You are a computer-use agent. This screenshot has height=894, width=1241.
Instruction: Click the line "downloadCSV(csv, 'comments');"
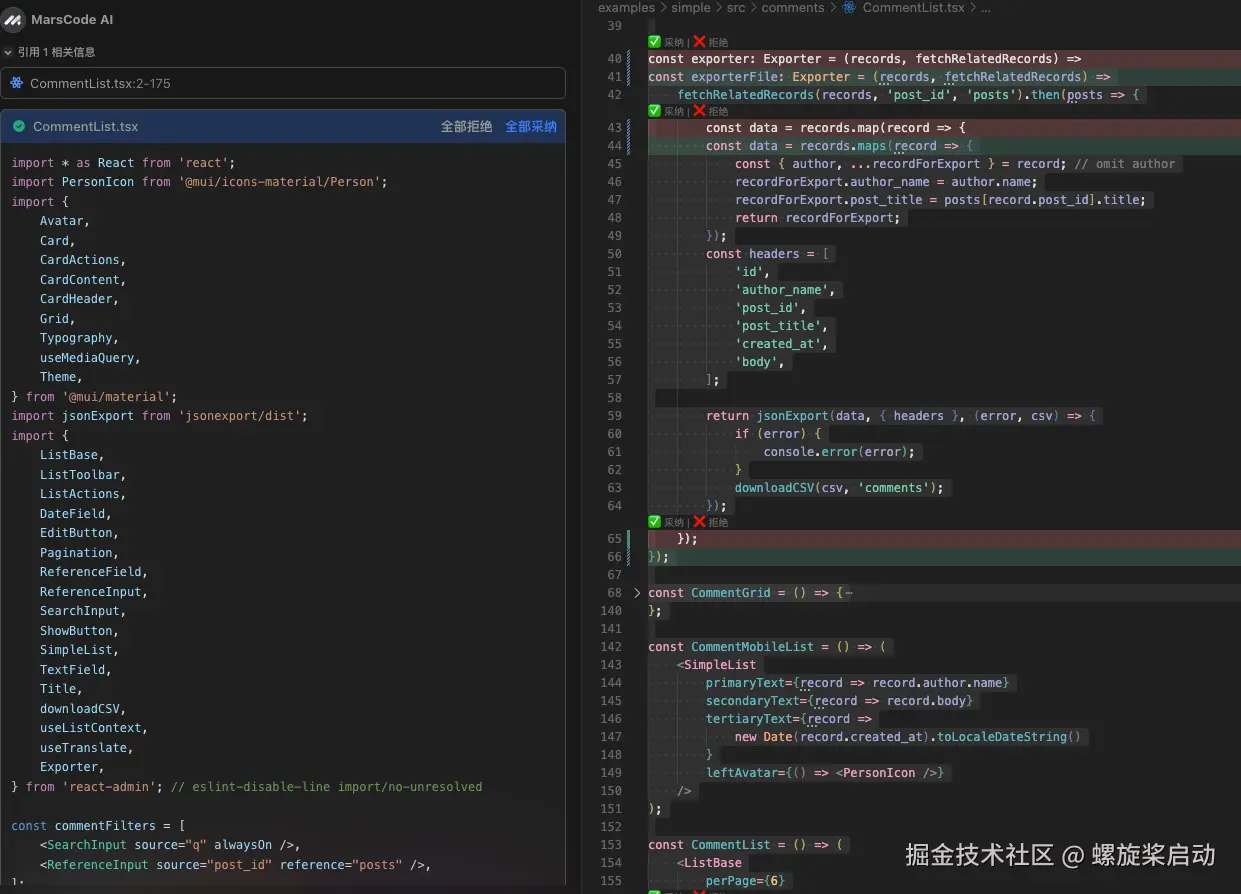tap(839, 488)
